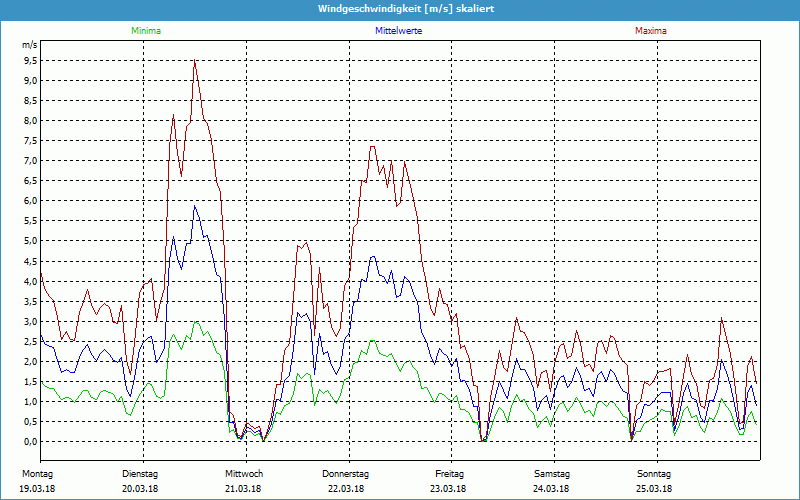The width and height of the screenshot is (800, 500).
Task: Click the m/s unit label
Action: pyautogui.click(x=30, y=45)
